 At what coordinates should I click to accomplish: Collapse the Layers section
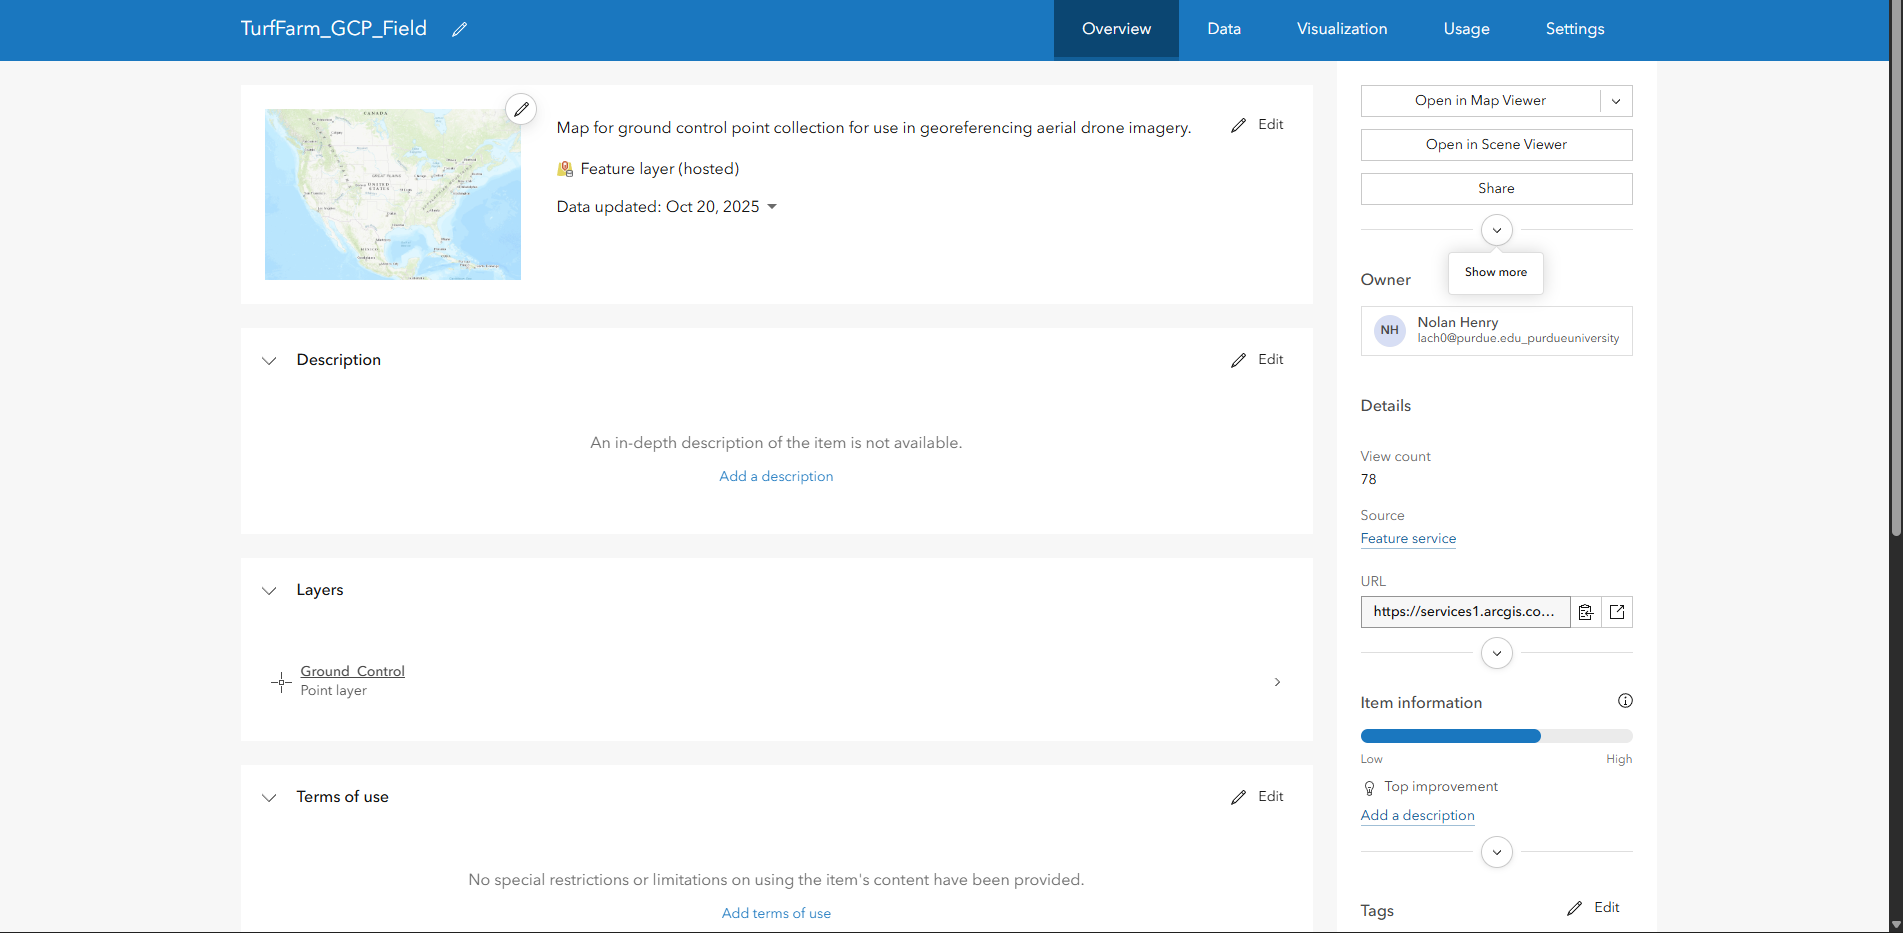pyautogui.click(x=269, y=590)
